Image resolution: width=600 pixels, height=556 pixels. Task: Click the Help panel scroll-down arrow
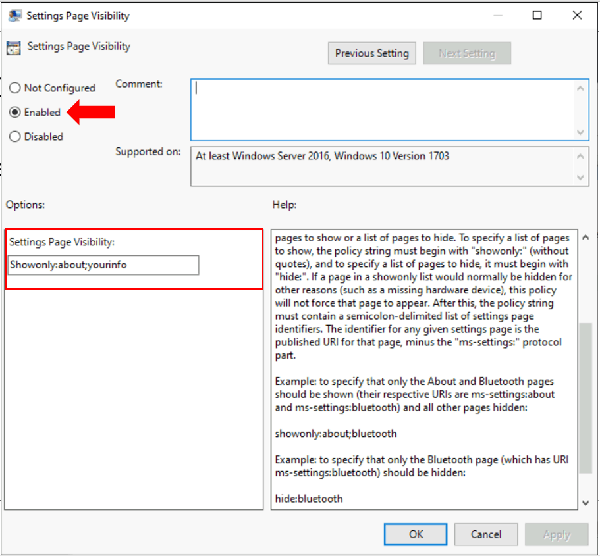584,502
